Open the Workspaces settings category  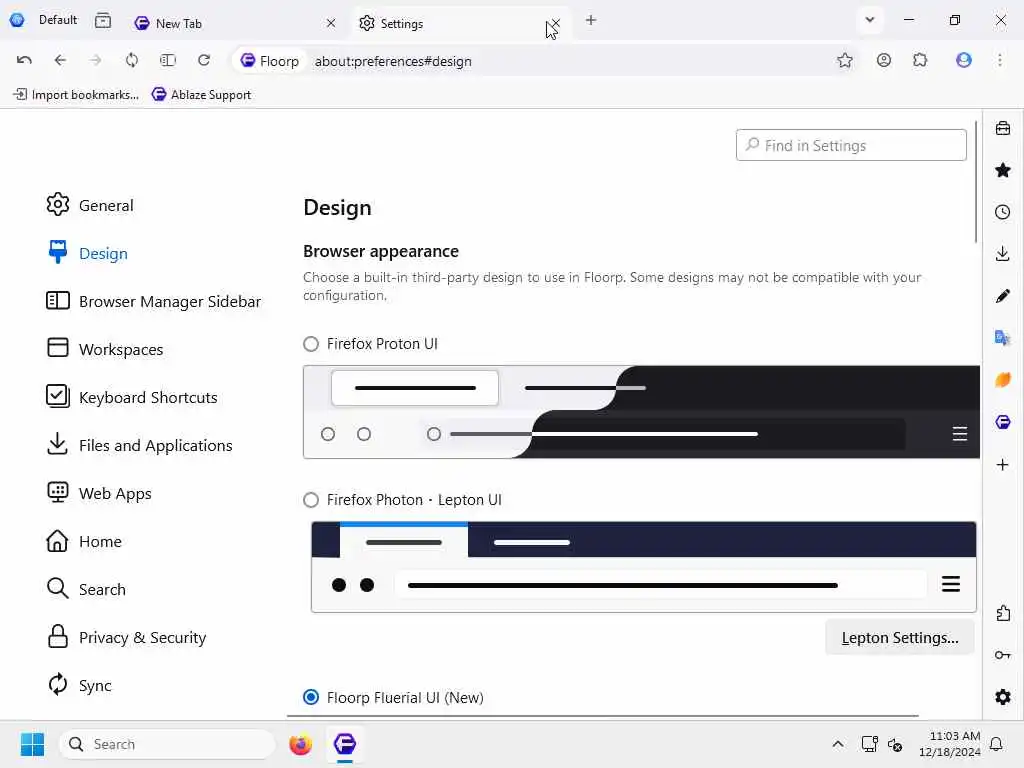pyautogui.click(x=104, y=349)
